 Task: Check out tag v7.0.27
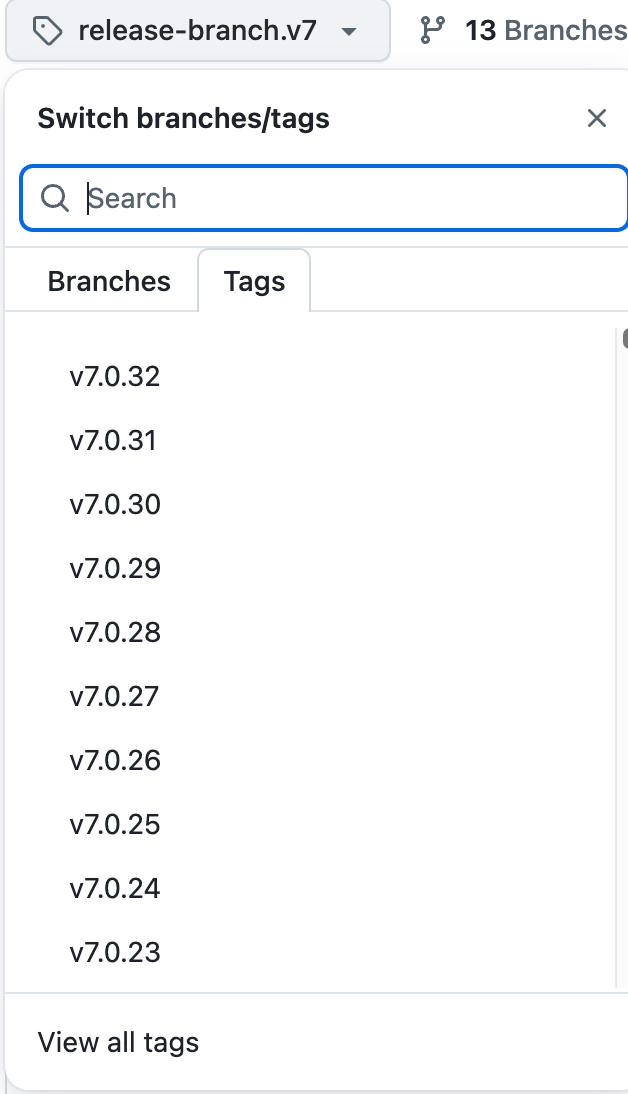pos(114,697)
